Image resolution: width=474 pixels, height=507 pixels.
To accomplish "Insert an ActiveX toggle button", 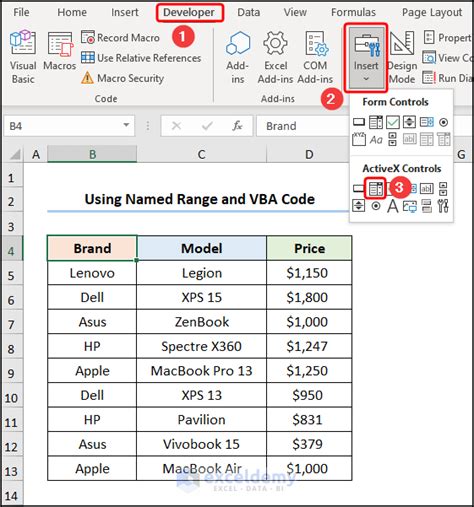I will point(427,206).
